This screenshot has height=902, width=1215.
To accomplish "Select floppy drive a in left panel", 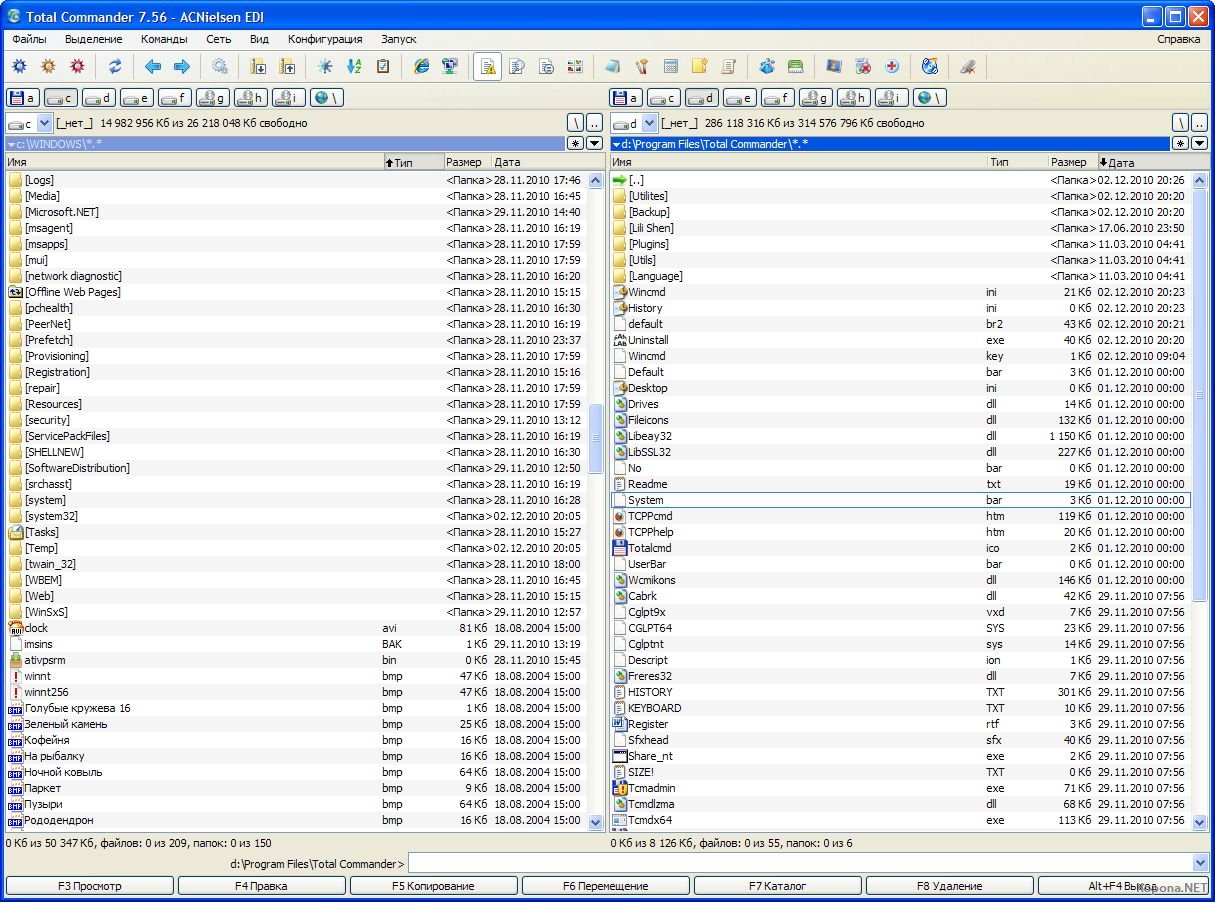I will click(23, 98).
